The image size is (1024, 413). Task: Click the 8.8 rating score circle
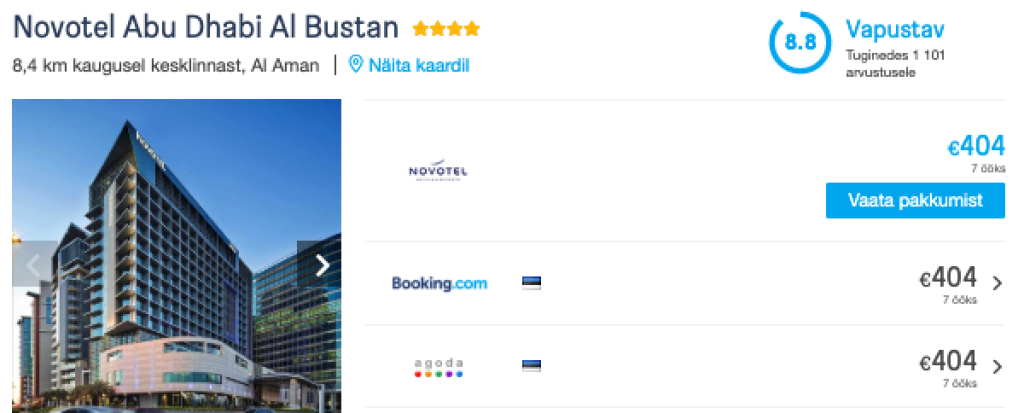798,42
